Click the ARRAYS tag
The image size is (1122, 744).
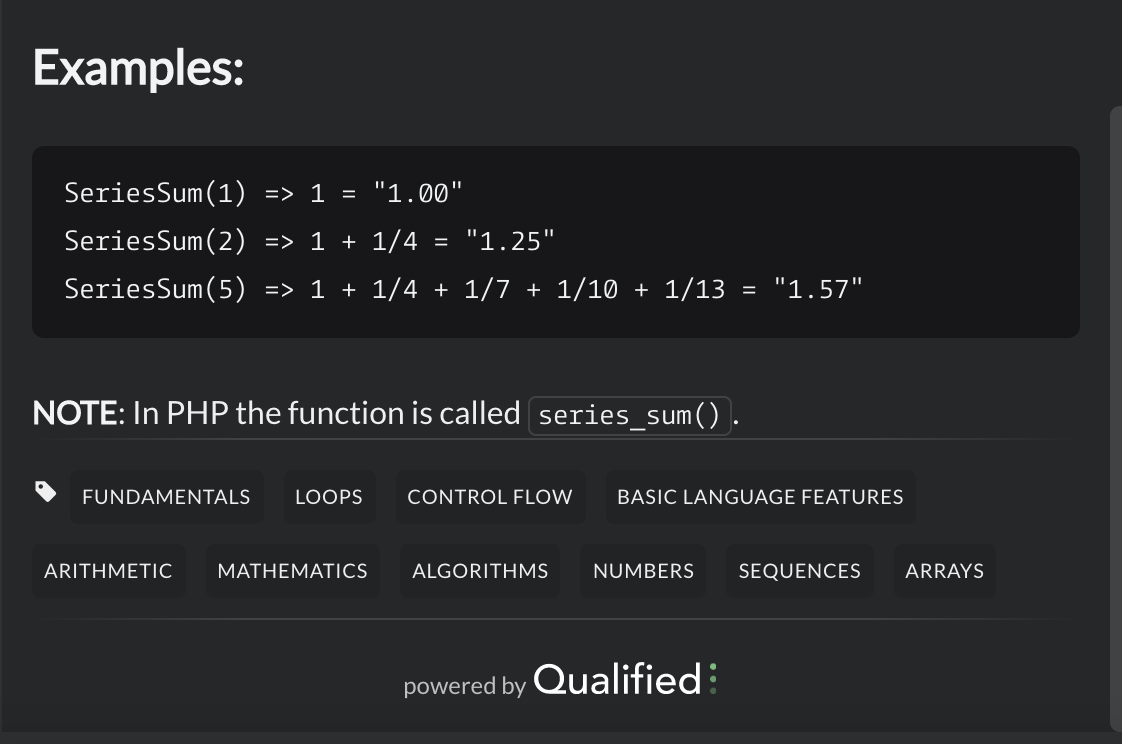(943, 570)
